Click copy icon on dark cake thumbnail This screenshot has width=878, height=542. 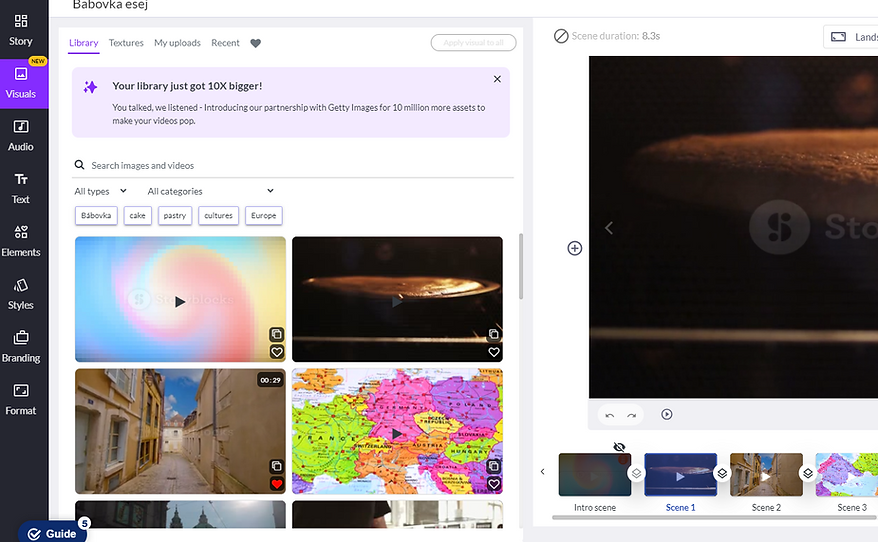click(494, 334)
